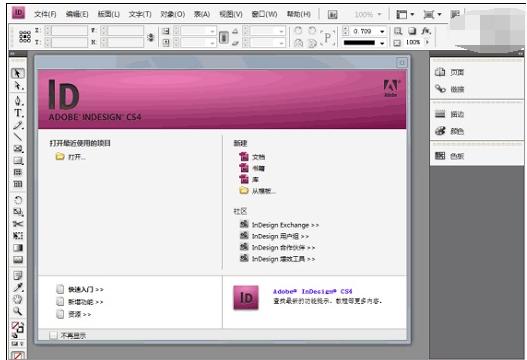Image resolution: width=527 pixels, height=360 pixels.
Task: Open the 帮助(H) menu
Action: tap(298, 14)
